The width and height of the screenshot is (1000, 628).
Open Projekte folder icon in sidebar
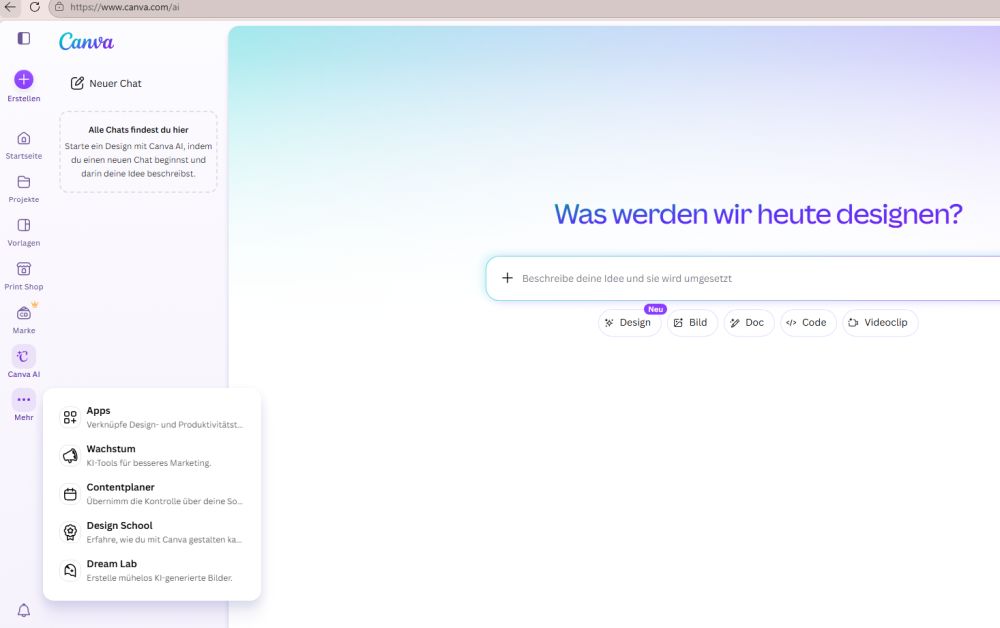(x=24, y=182)
